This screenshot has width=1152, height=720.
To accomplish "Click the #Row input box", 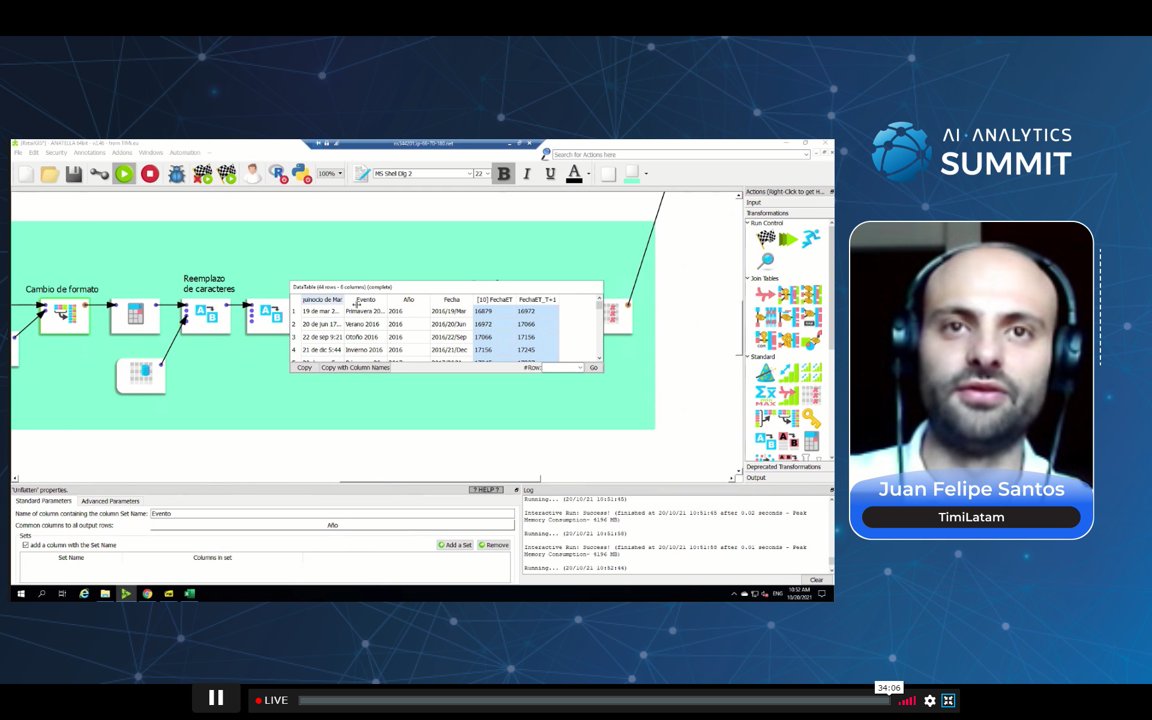I will click(x=563, y=367).
